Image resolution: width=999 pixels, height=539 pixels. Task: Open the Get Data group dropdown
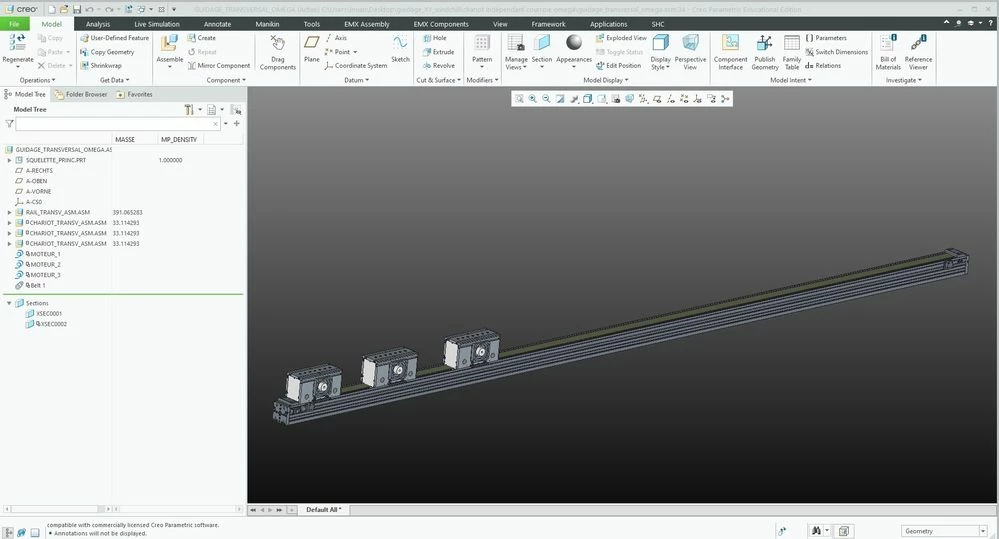coord(115,80)
